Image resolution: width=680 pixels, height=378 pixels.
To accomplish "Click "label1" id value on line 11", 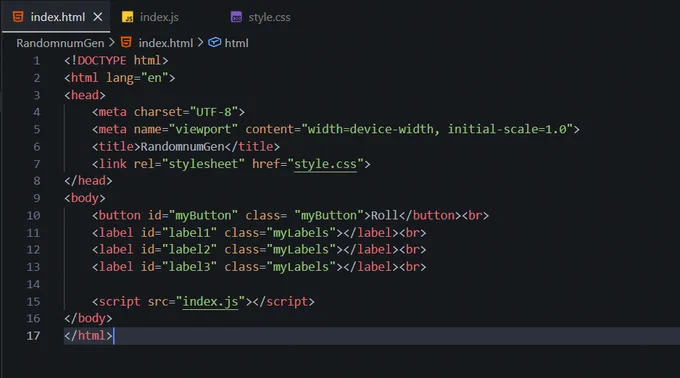I will 189,233.
